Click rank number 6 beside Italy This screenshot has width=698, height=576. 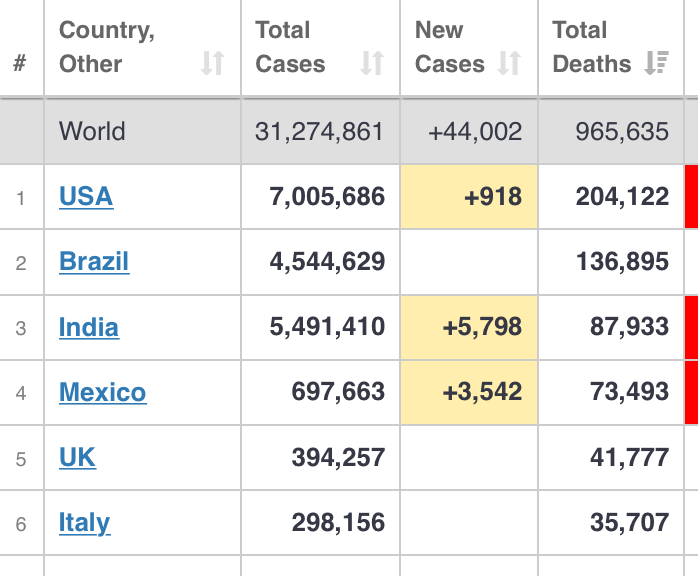click(x=20, y=524)
